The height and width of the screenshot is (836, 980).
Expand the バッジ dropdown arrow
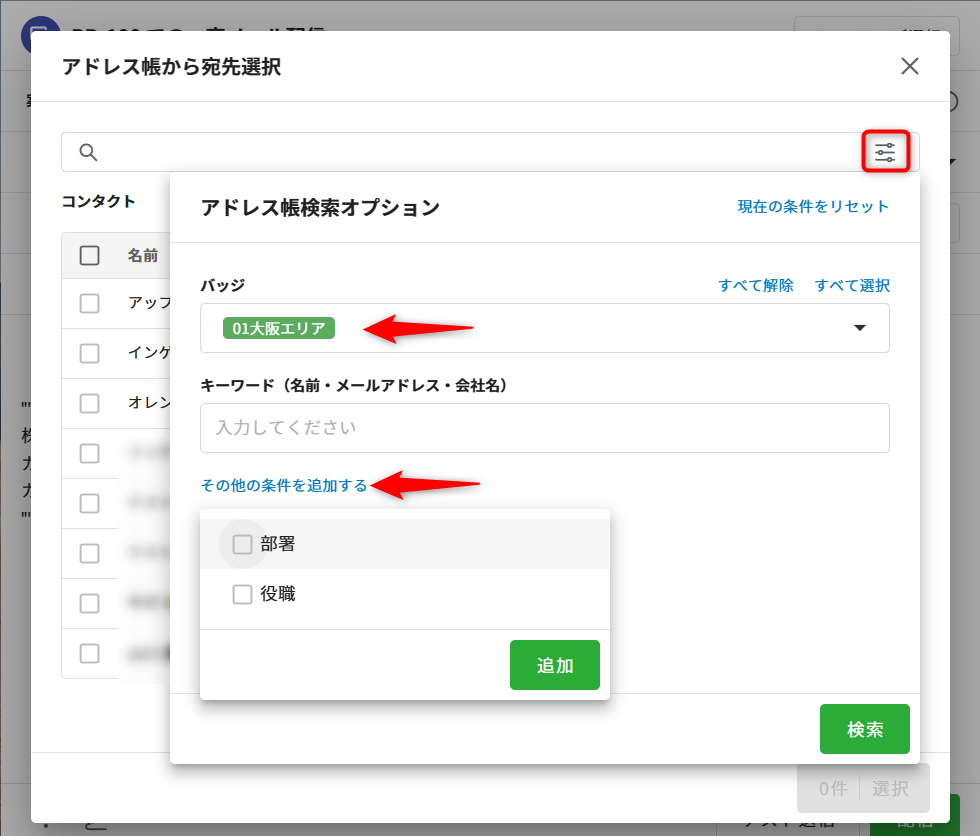coord(859,328)
